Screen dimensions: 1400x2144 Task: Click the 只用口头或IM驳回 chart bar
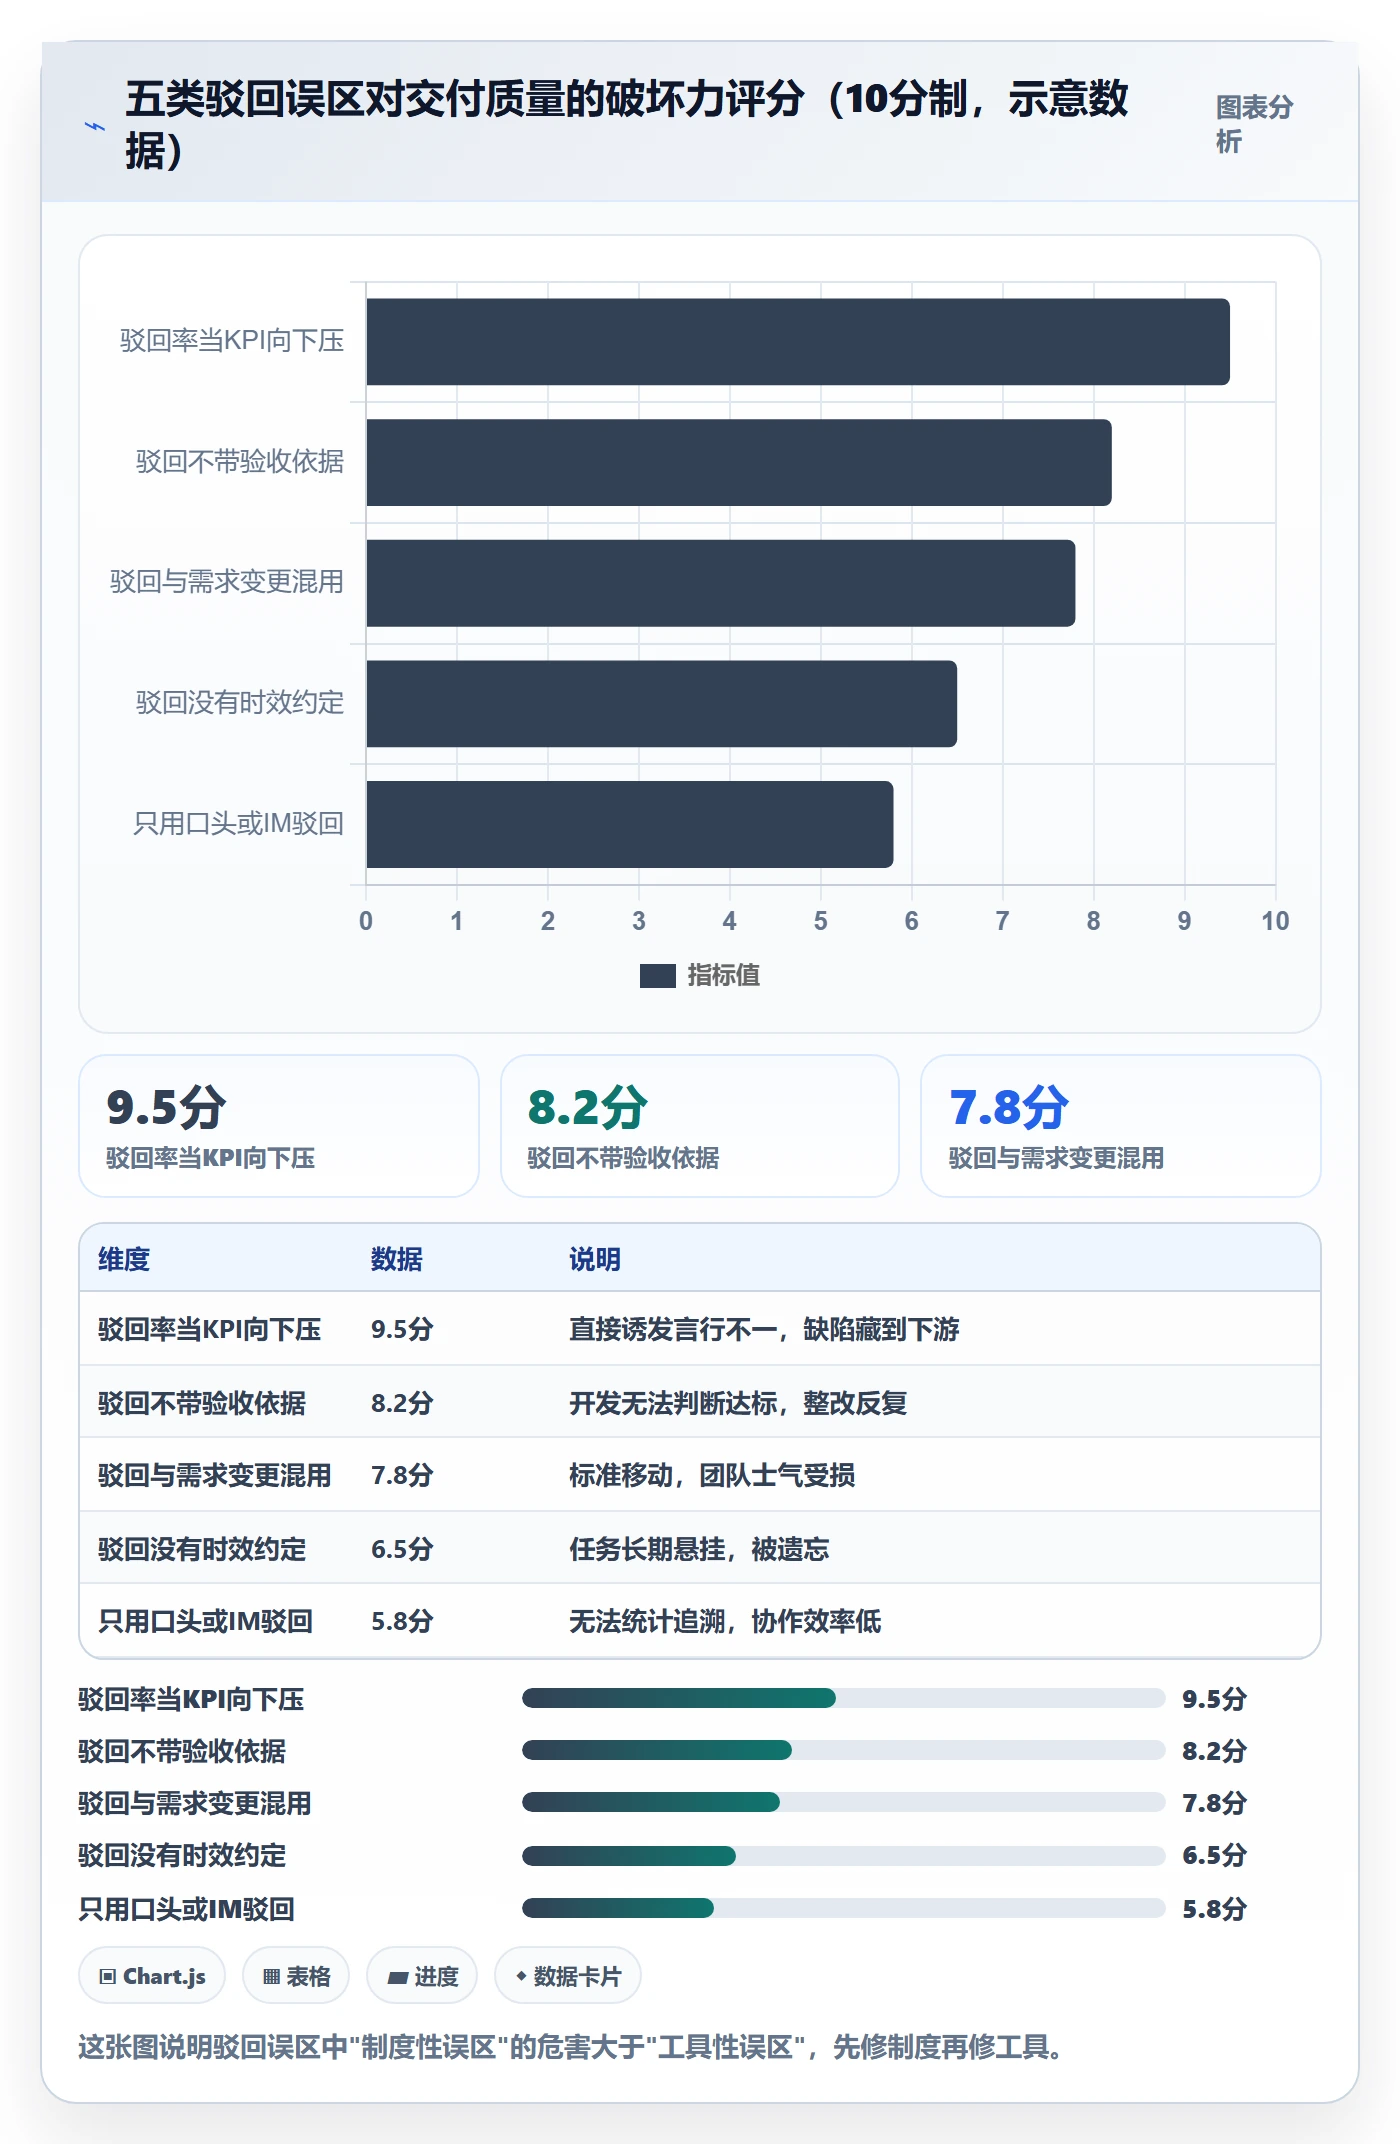tap(629, 824)
